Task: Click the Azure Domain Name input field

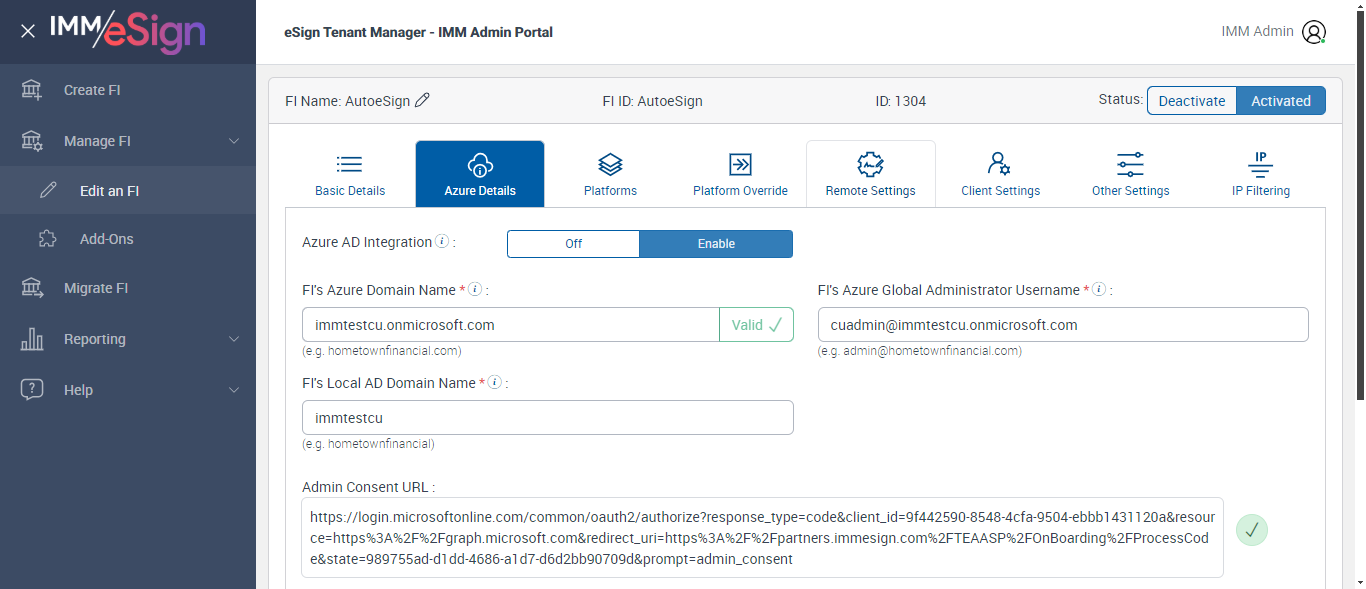Action: point(511,325)
